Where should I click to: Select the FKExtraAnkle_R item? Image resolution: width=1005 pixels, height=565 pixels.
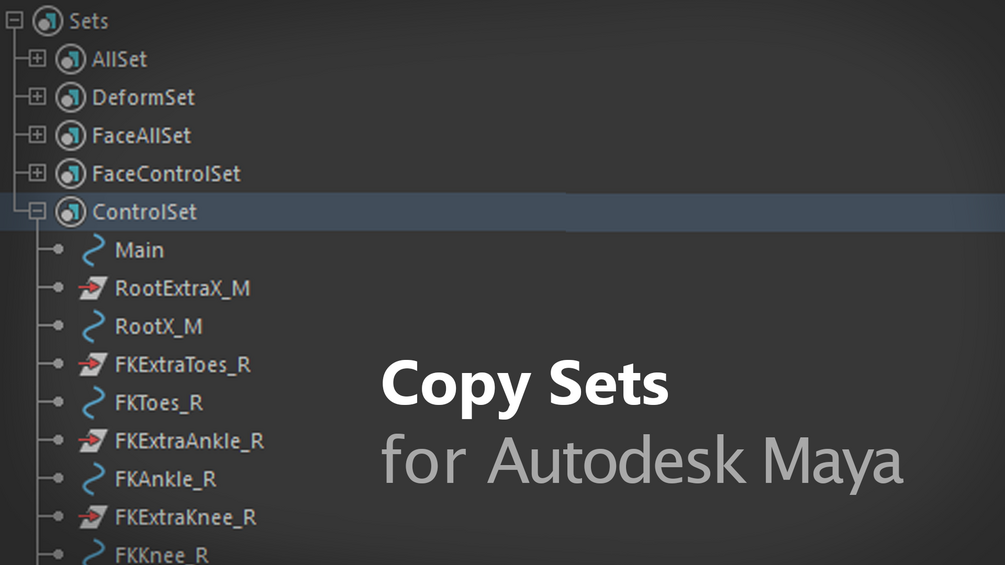click(189, 441)
